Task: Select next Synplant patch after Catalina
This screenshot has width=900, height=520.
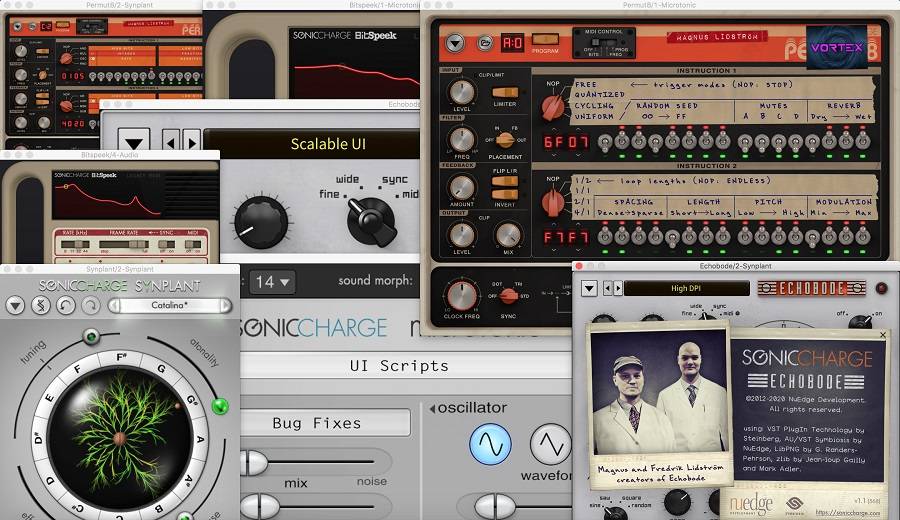Action: click(226, 305)
